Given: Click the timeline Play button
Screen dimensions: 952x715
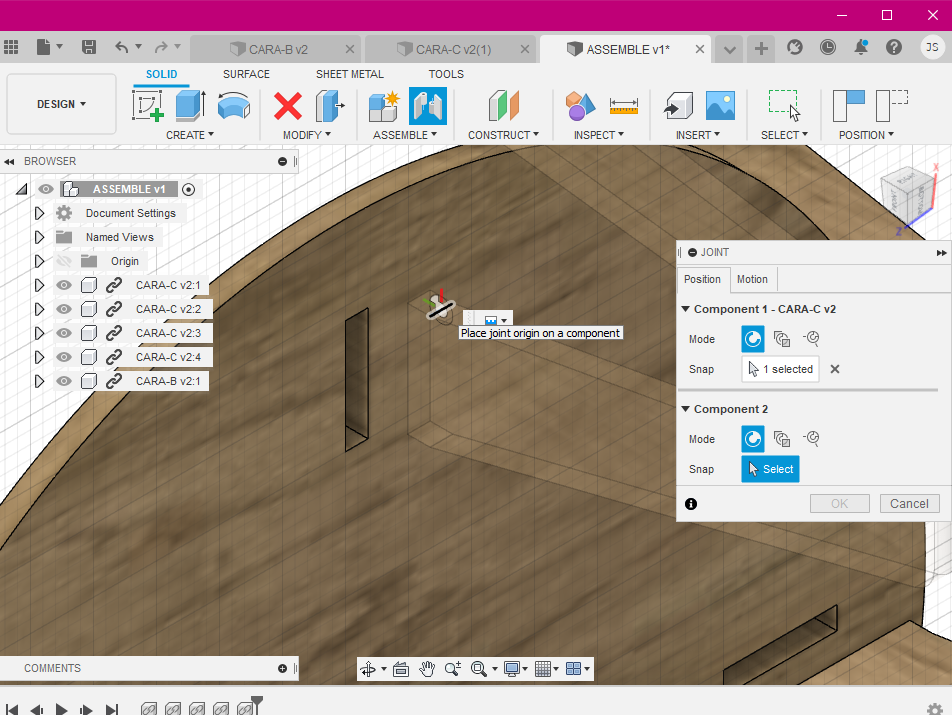Looking at the screenshot, I should pos(61,709).
